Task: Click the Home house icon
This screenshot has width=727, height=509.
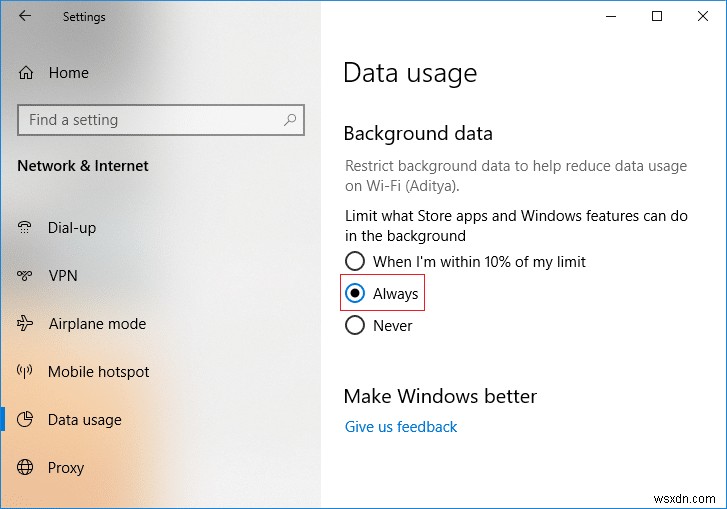Action: coord(26,73)
